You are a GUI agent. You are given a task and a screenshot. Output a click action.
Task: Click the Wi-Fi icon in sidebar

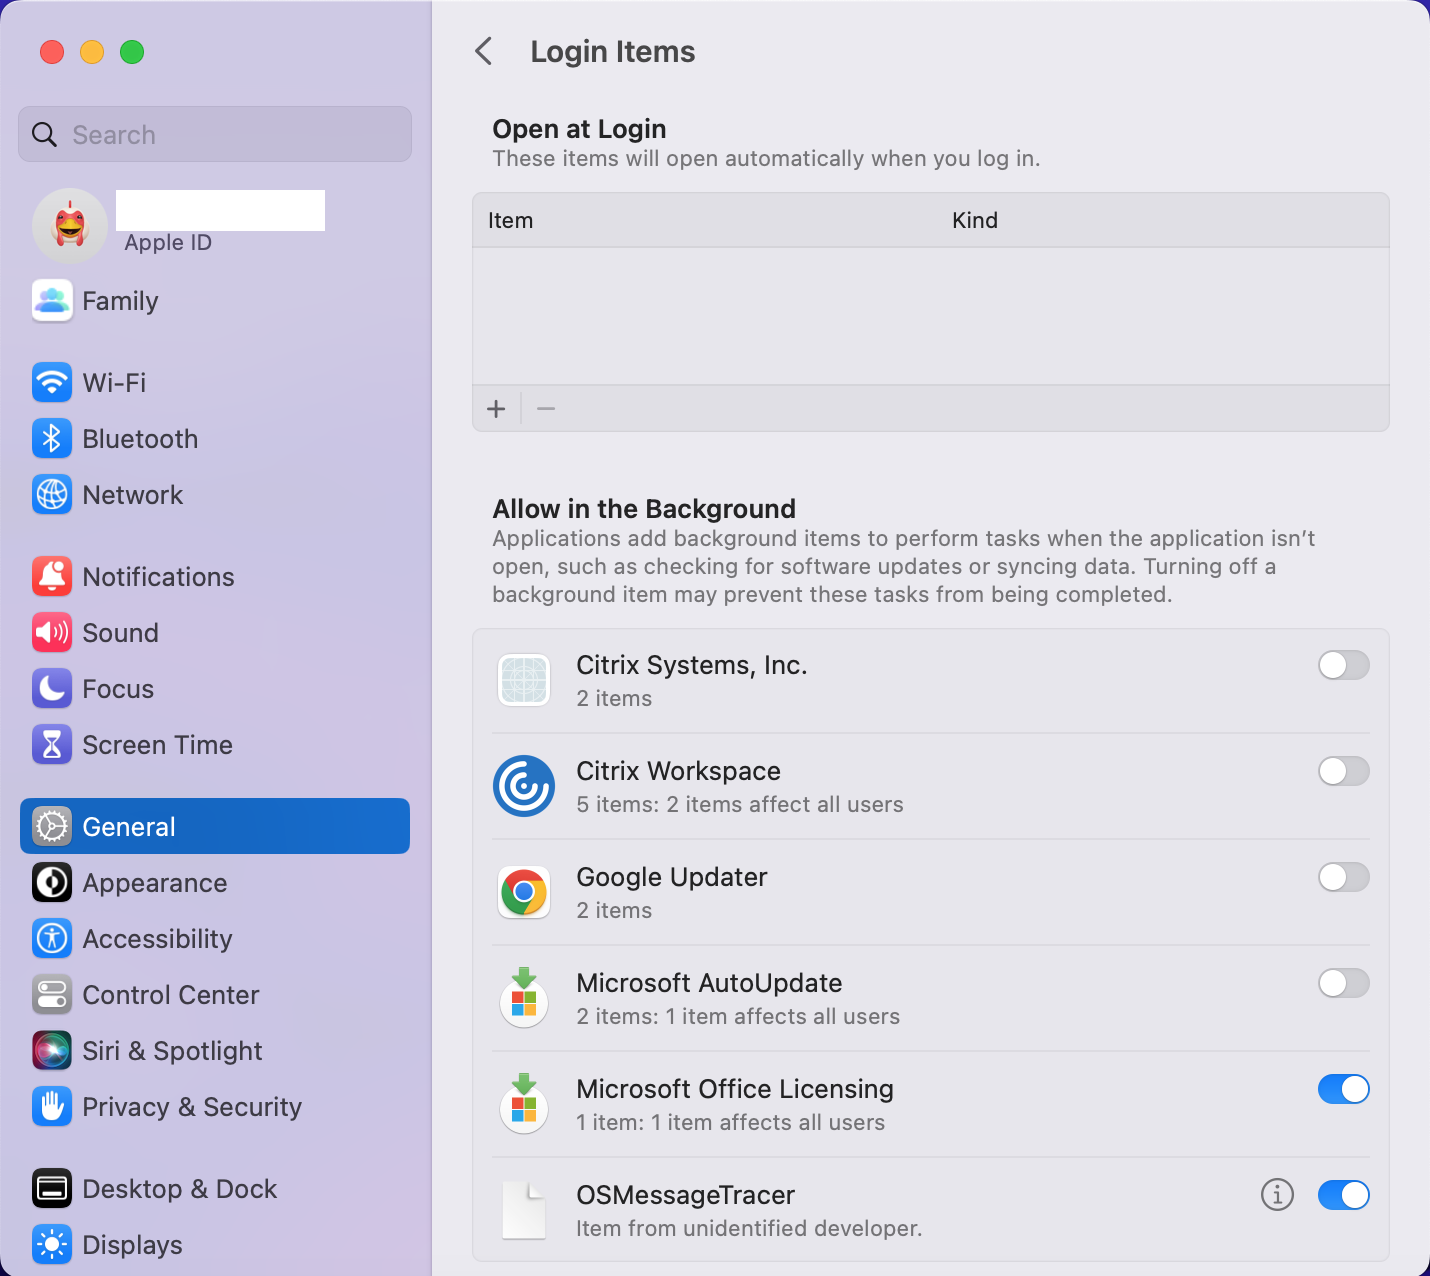tap(52, 382)
